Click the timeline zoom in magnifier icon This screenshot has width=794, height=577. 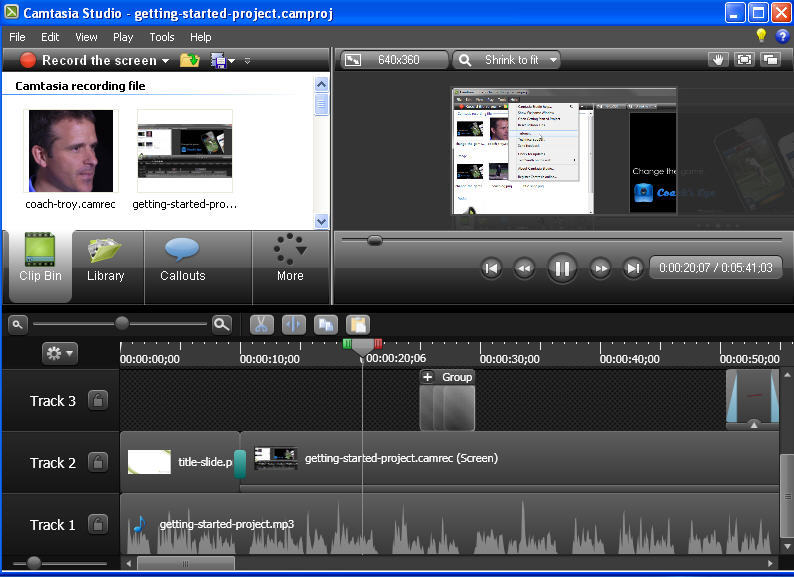[x=222, y=324]
